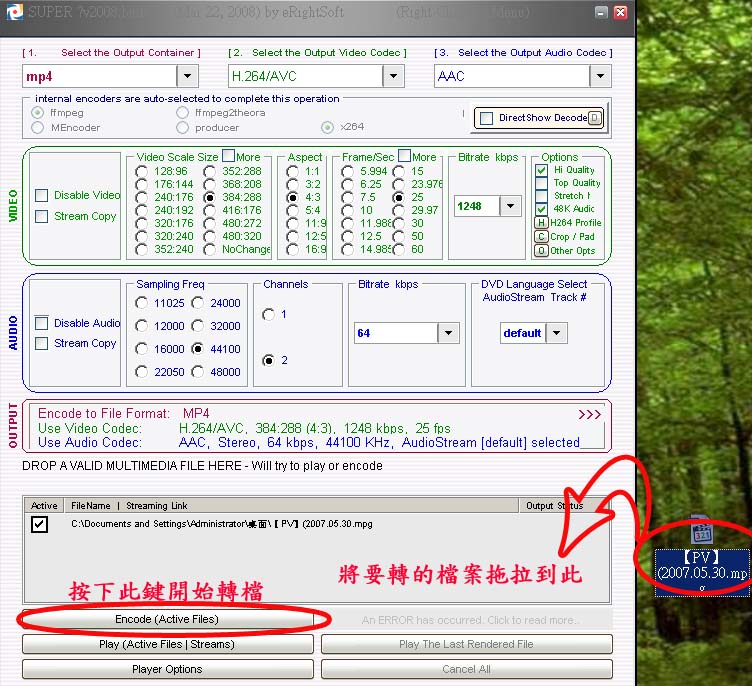Check the audio Stream Copy box
This screenshot has height=686, width=752.
pos(42,343)
